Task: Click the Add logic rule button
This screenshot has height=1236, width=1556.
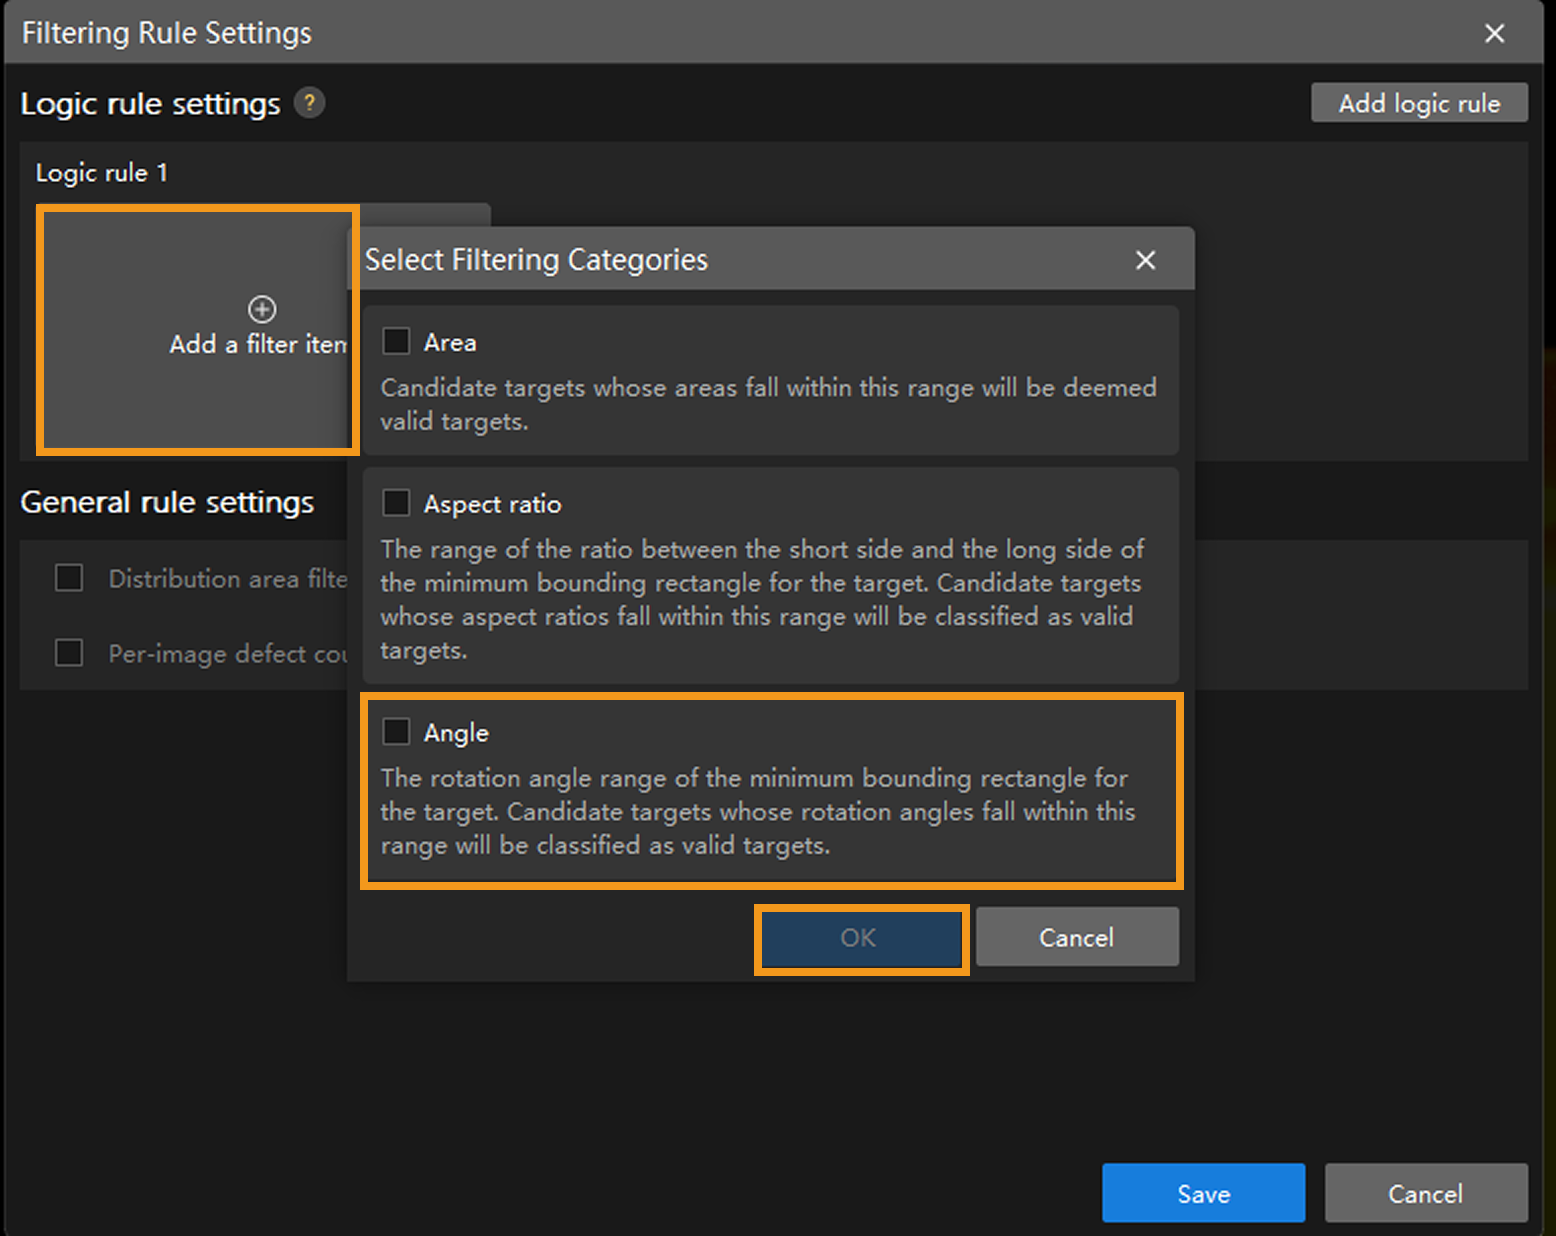Action: point(1418,103)
